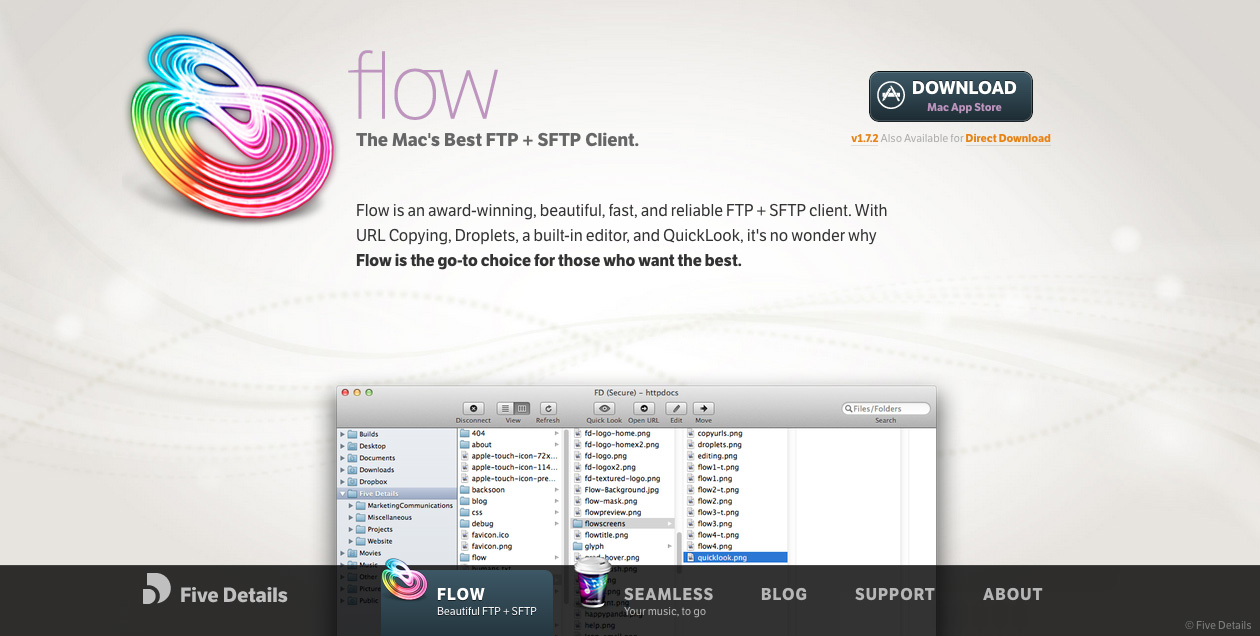
Task: Click the Open URL toolbar icon
Action: pyautogui.click(x=643, y=408)
